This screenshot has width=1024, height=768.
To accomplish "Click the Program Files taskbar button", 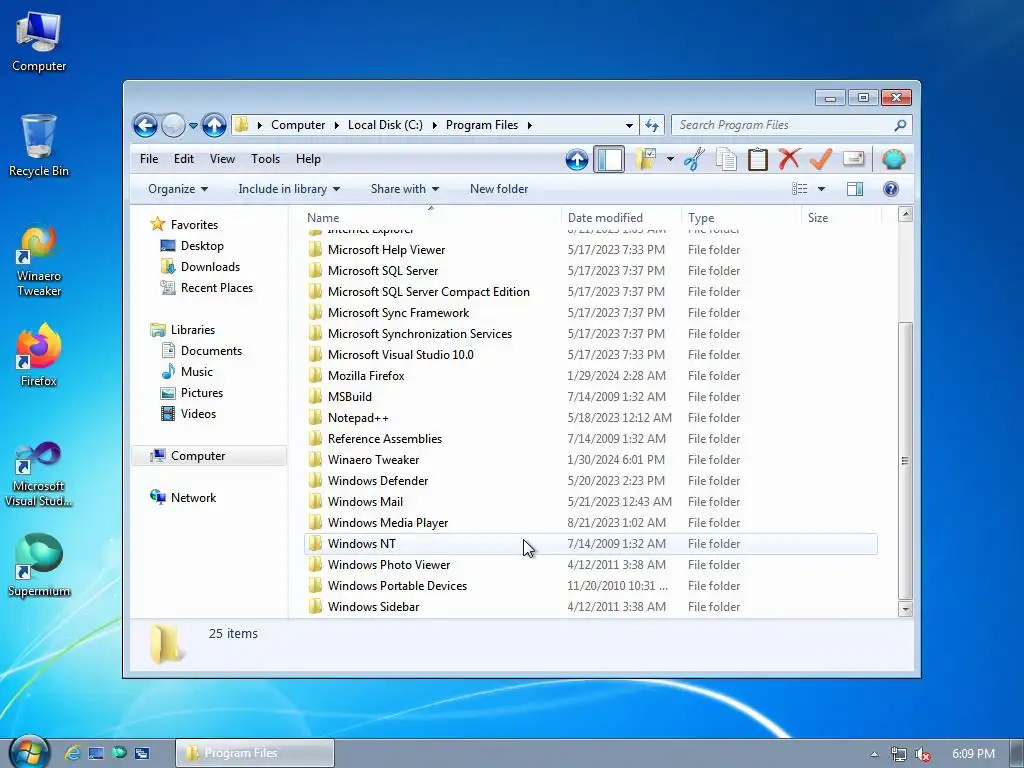I will pyautogui.click(x=255, y=753).
